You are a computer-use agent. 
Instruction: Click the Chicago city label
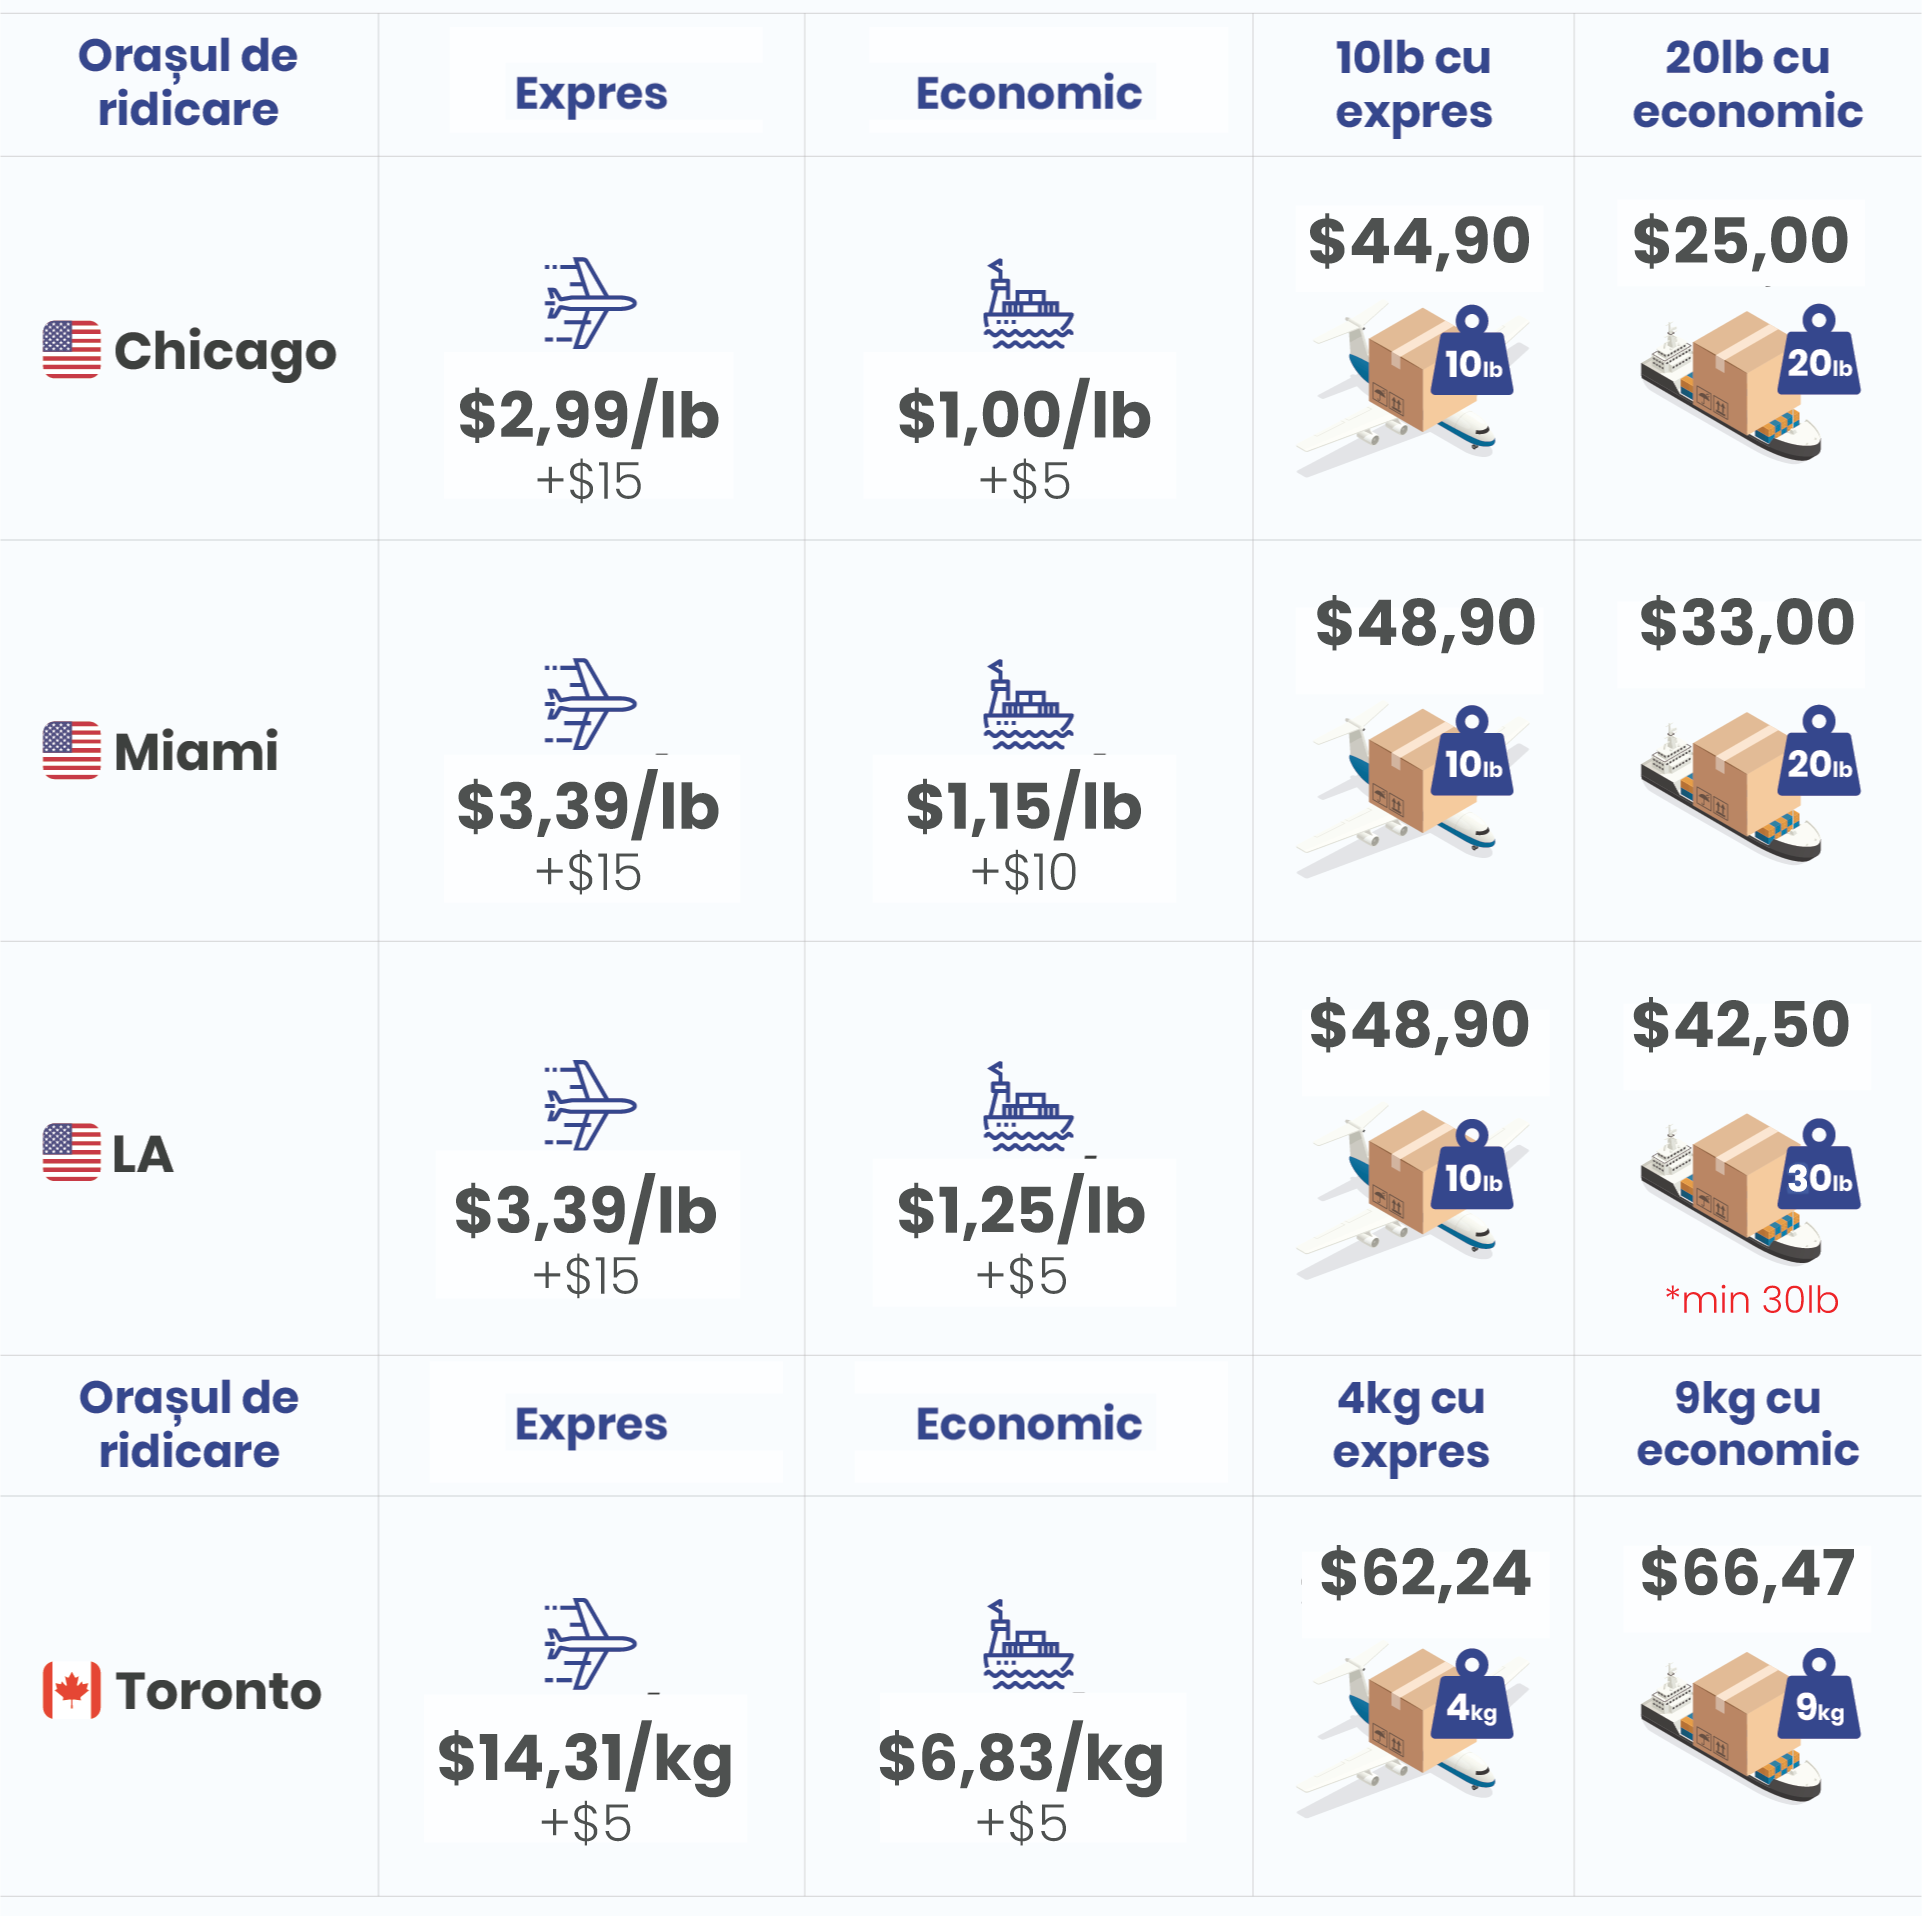click(225, 351)
